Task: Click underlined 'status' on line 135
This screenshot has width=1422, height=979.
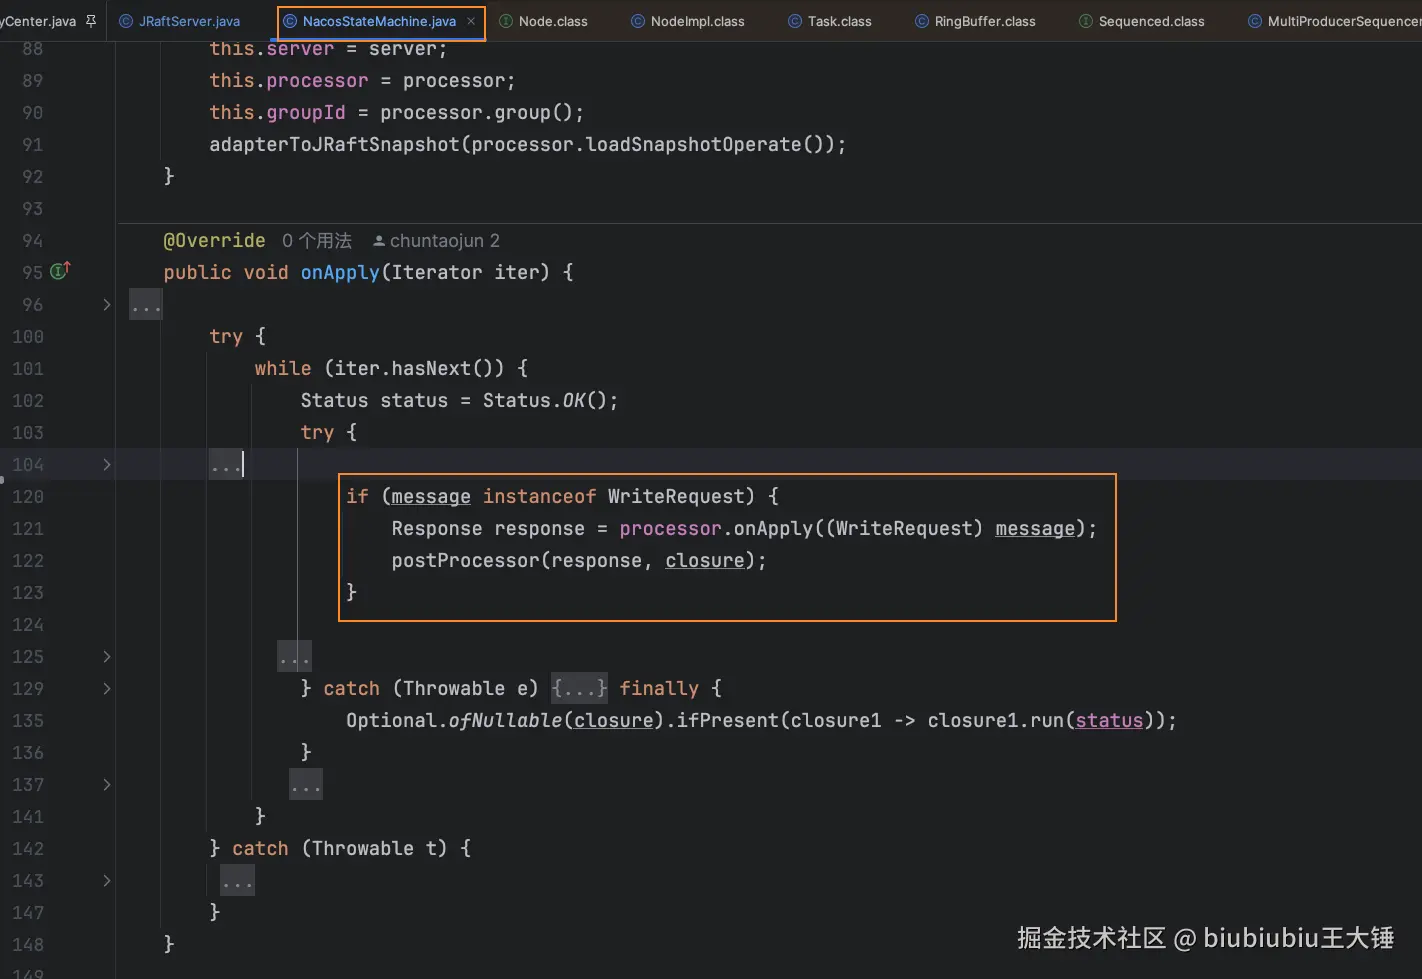Action: [x=1109, y=720]
